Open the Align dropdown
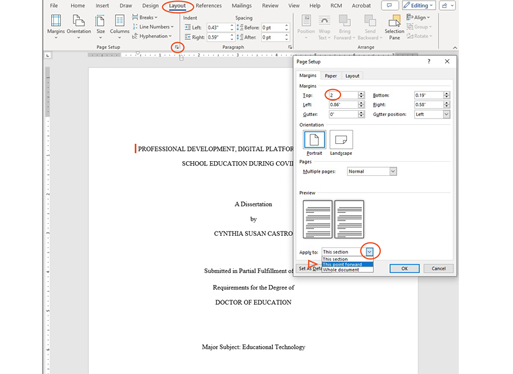 coord(418,17)
